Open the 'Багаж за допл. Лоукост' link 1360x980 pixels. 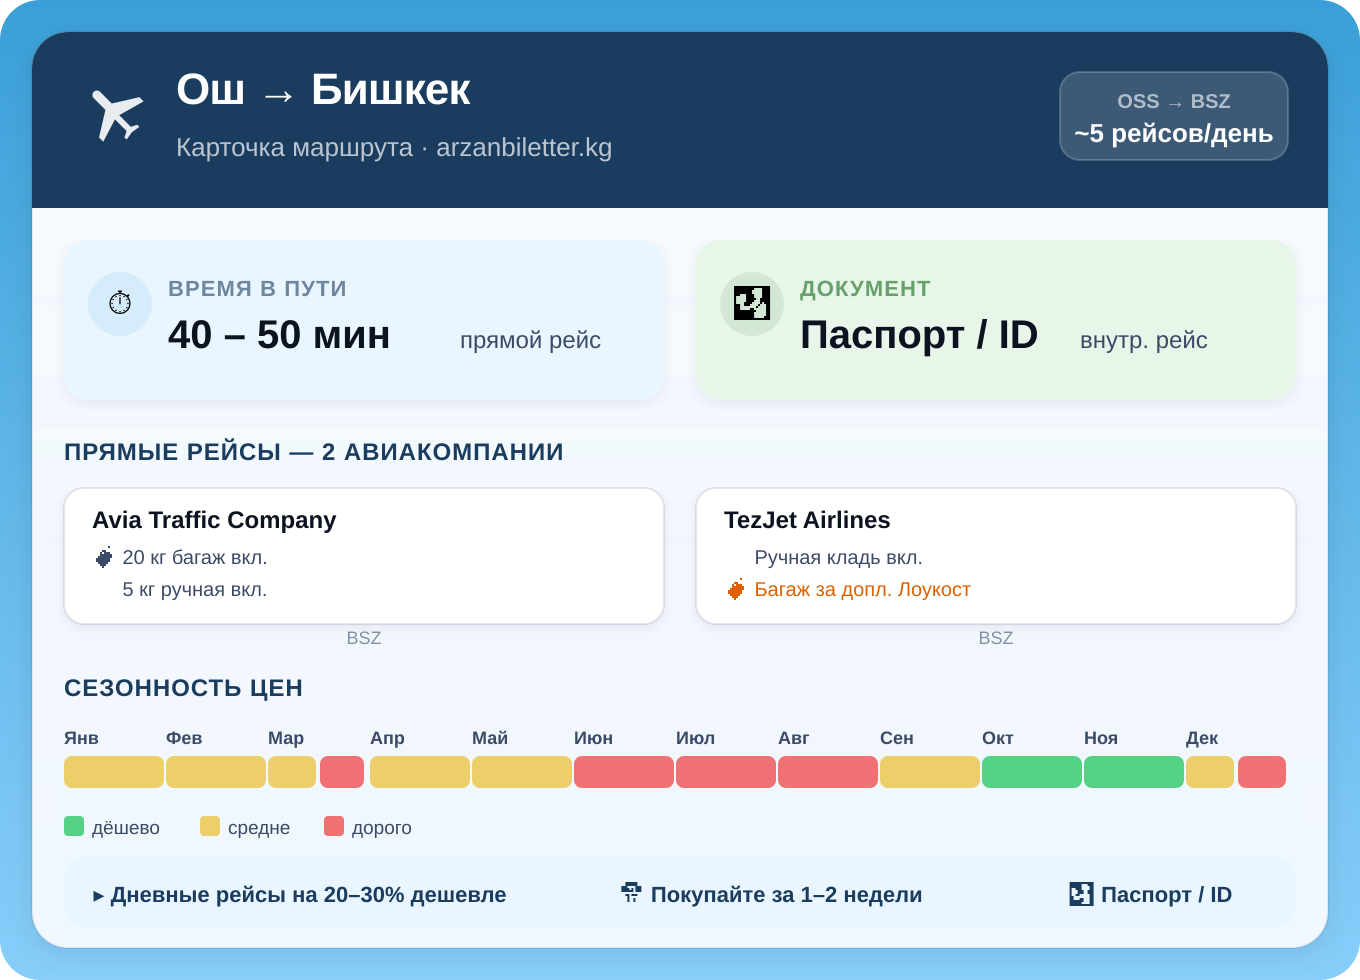pyautogui.click(x=861, y=589)
